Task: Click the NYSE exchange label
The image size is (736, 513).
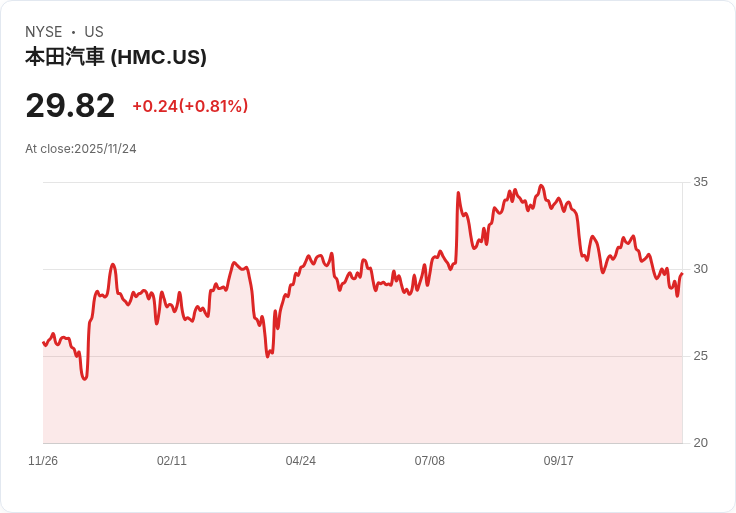Action: tap(43, 32)
